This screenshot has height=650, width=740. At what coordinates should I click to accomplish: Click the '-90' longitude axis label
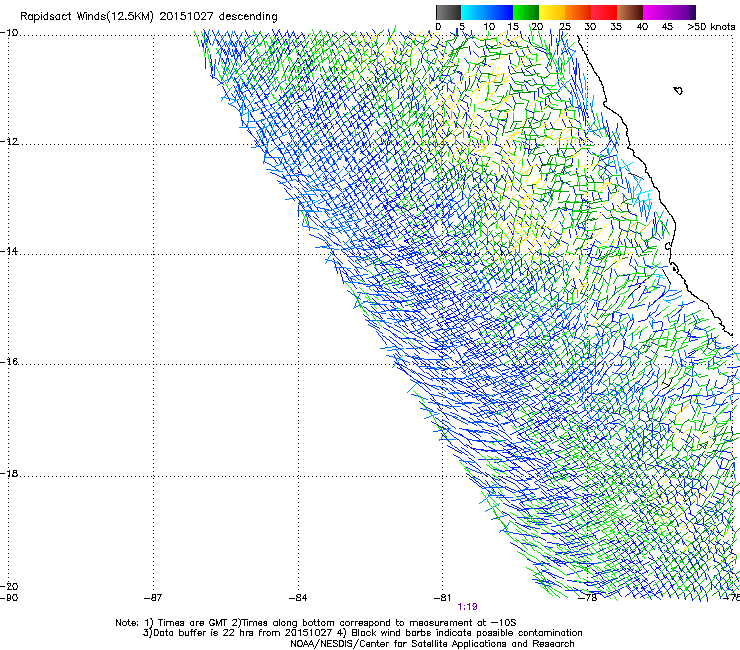pos(9,598)
